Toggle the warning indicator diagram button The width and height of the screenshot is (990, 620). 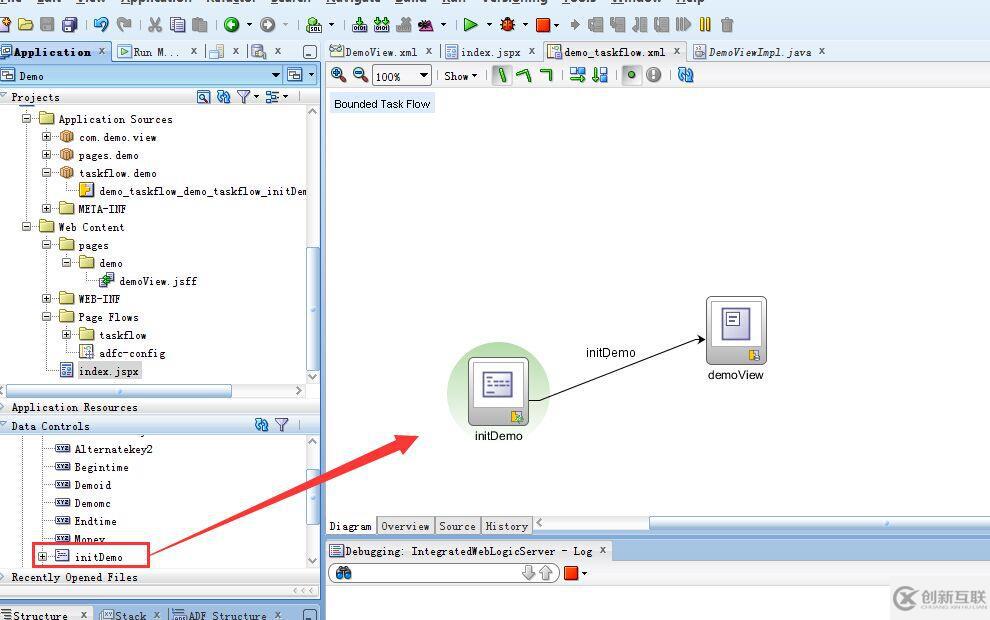pos(653,75)
